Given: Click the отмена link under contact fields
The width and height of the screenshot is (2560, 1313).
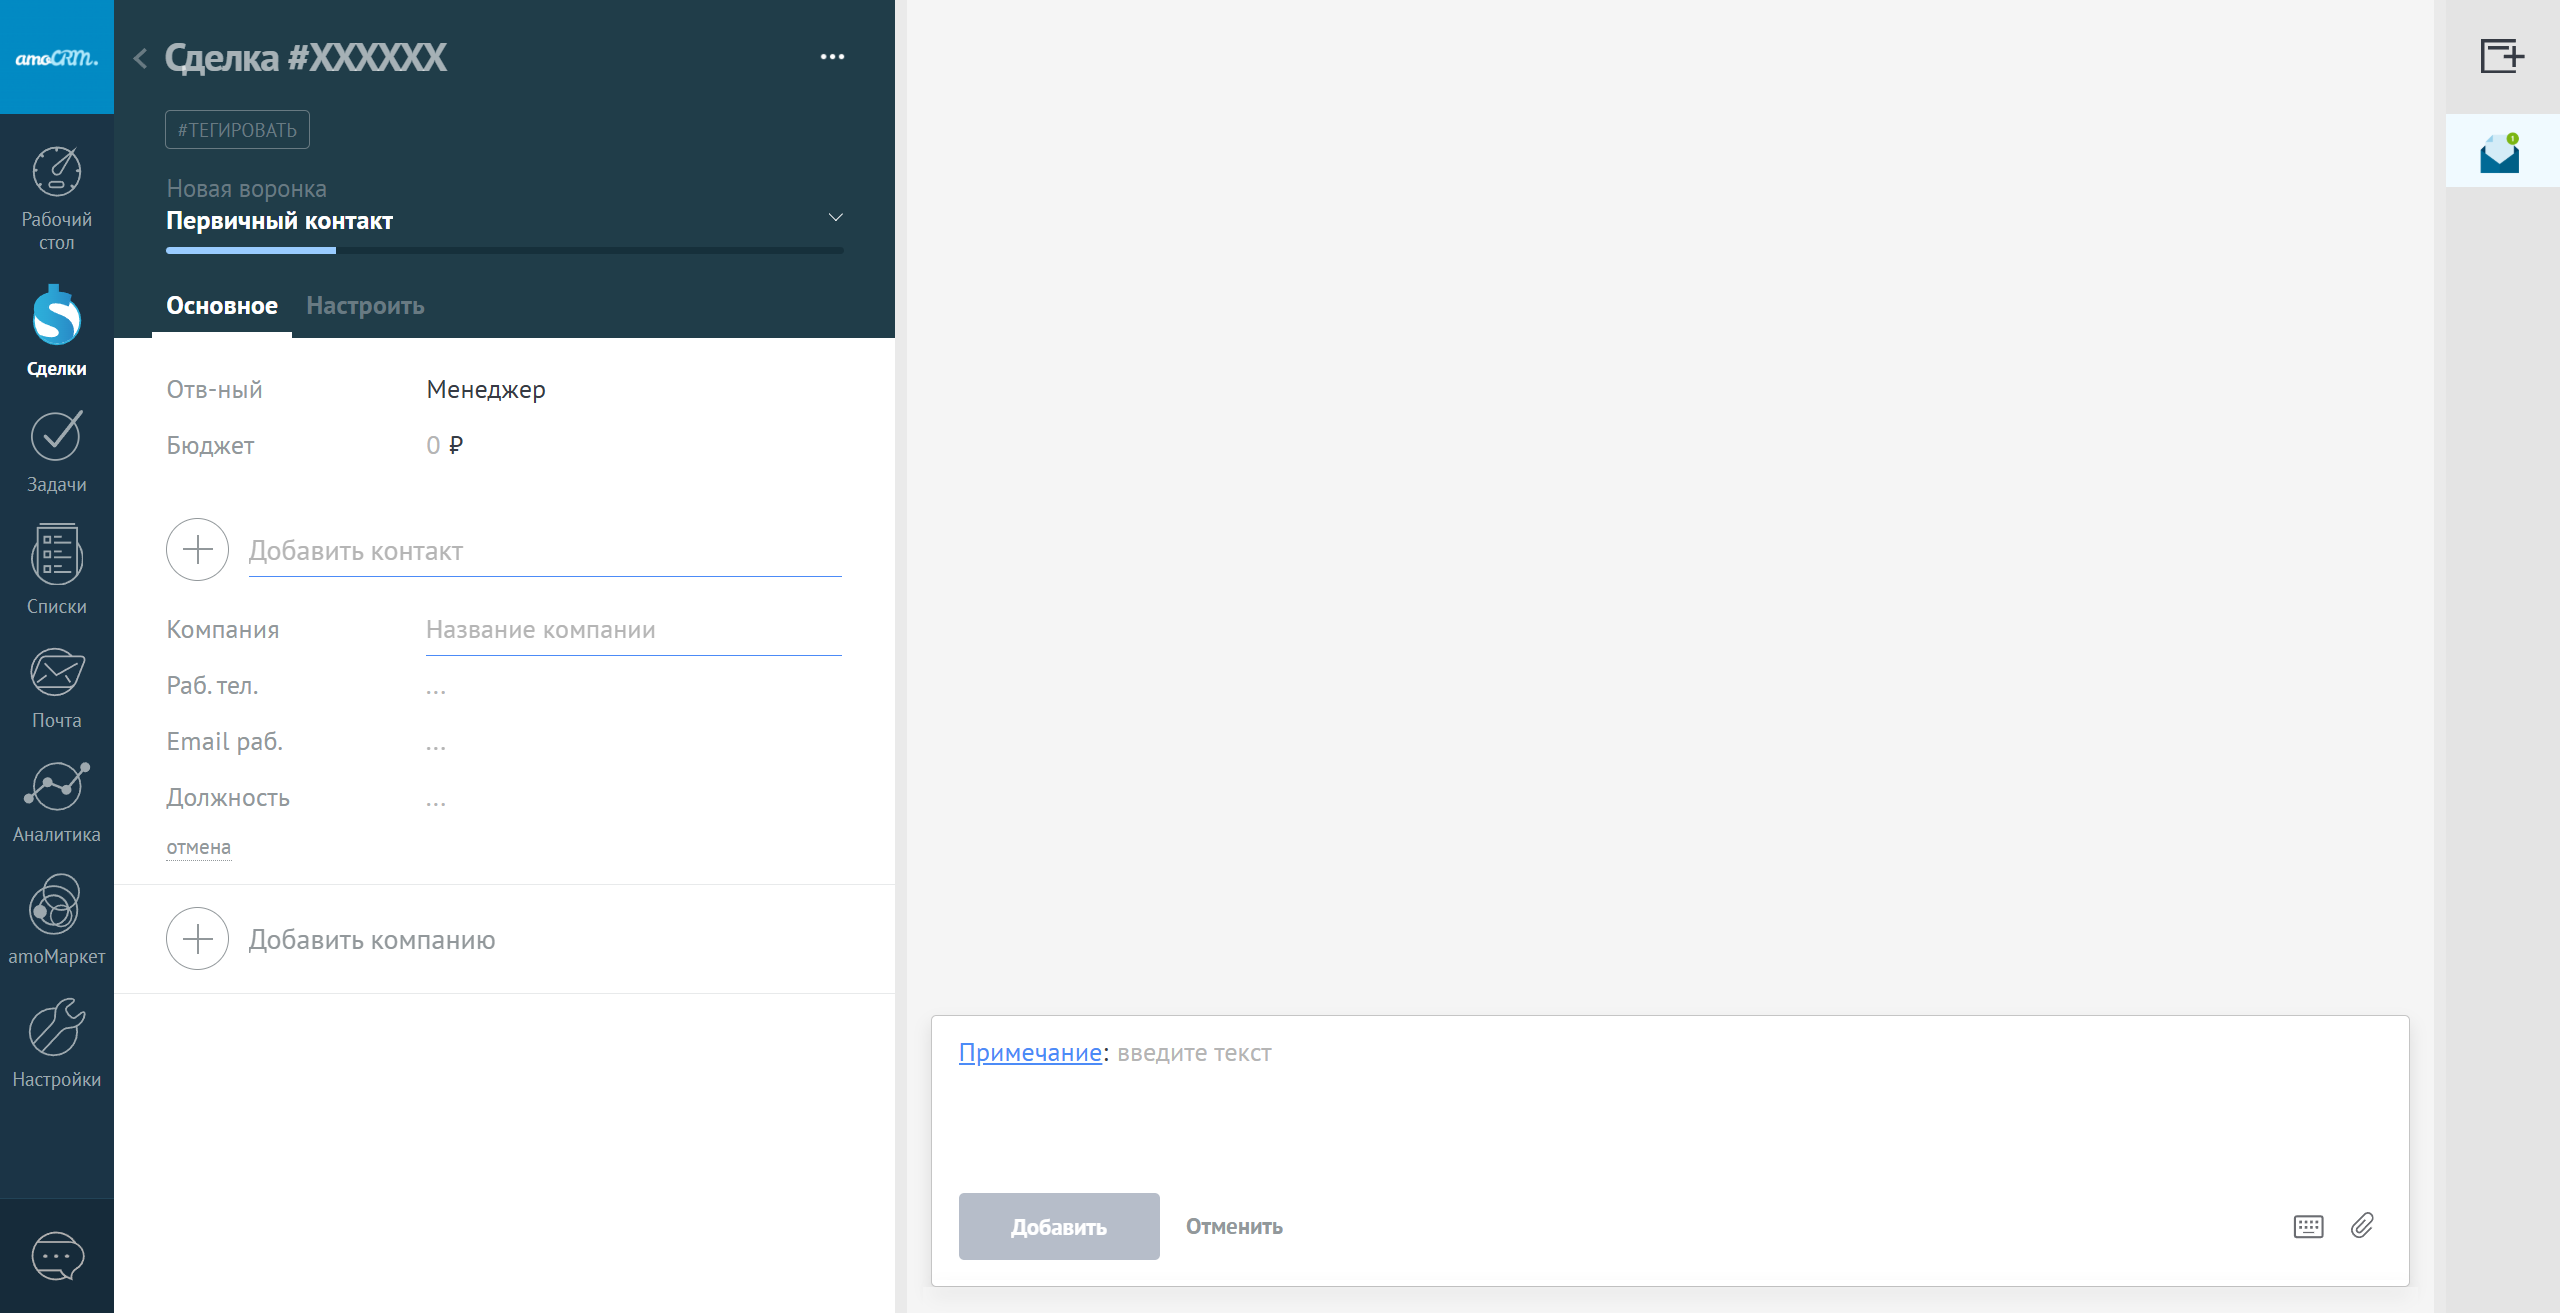Looking at the screenshot, I should click(x=198, y=847).
